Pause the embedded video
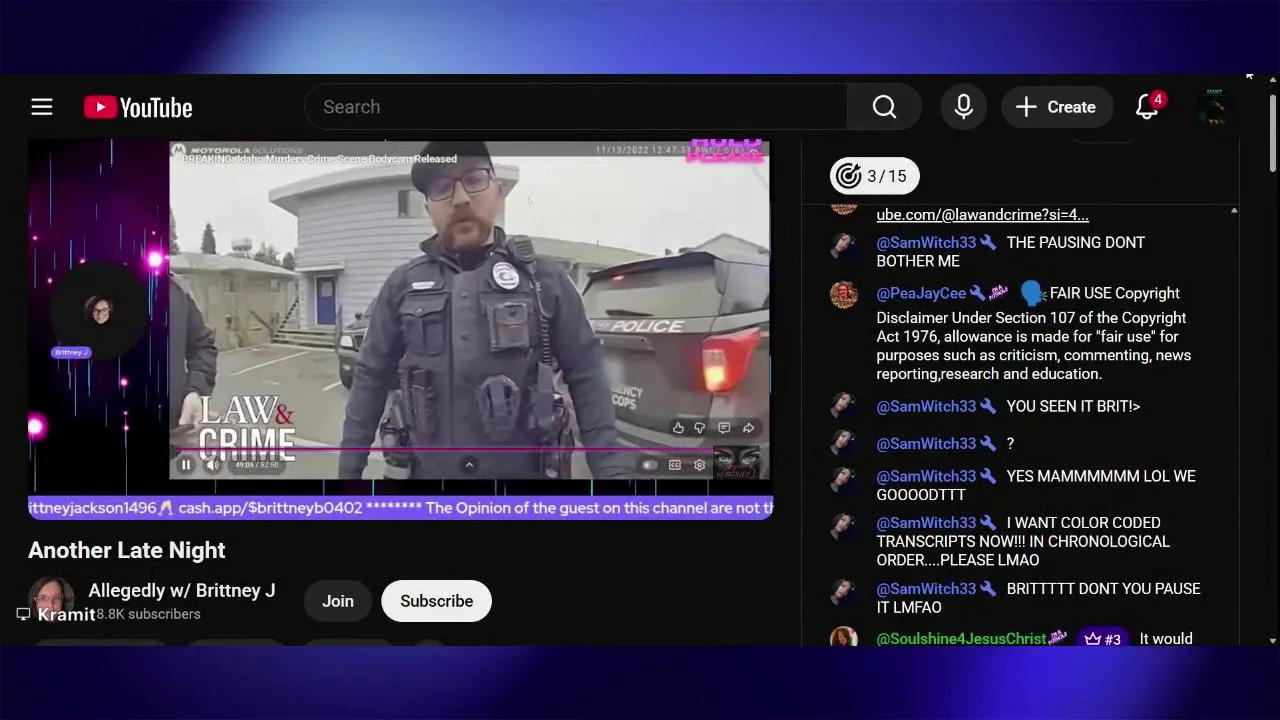The height and width of the screenshot is (720, 1280). click(x=186, y=465)
